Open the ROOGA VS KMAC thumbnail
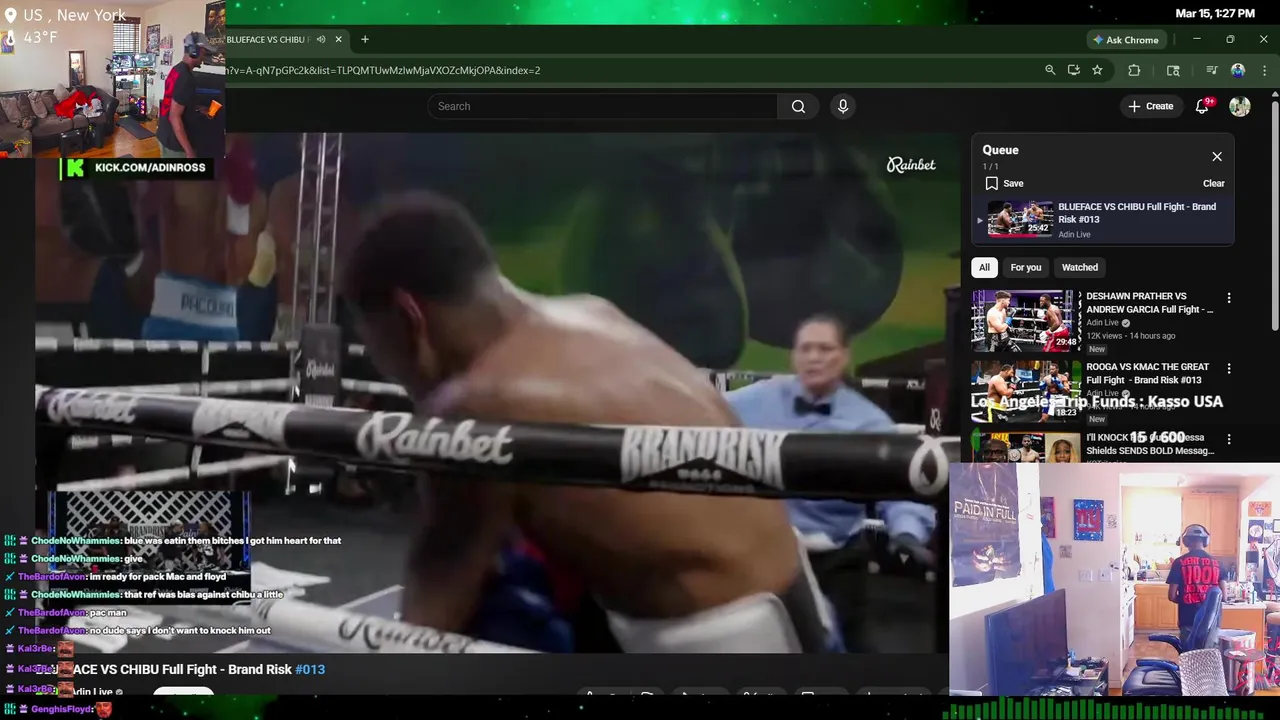Image resolution: width=1280 pixels, height=720 pixels. coord(1026,391)
